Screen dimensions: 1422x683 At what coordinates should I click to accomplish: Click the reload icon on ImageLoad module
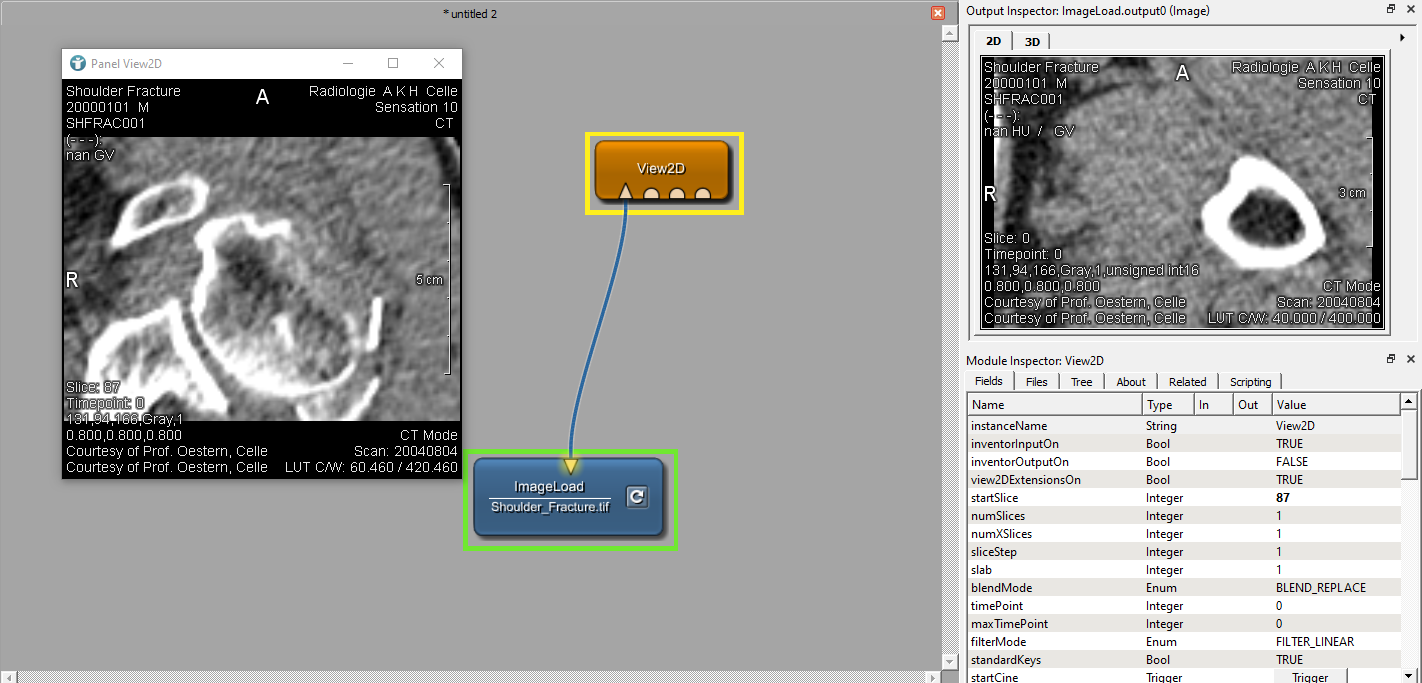(x=637, y=497)
